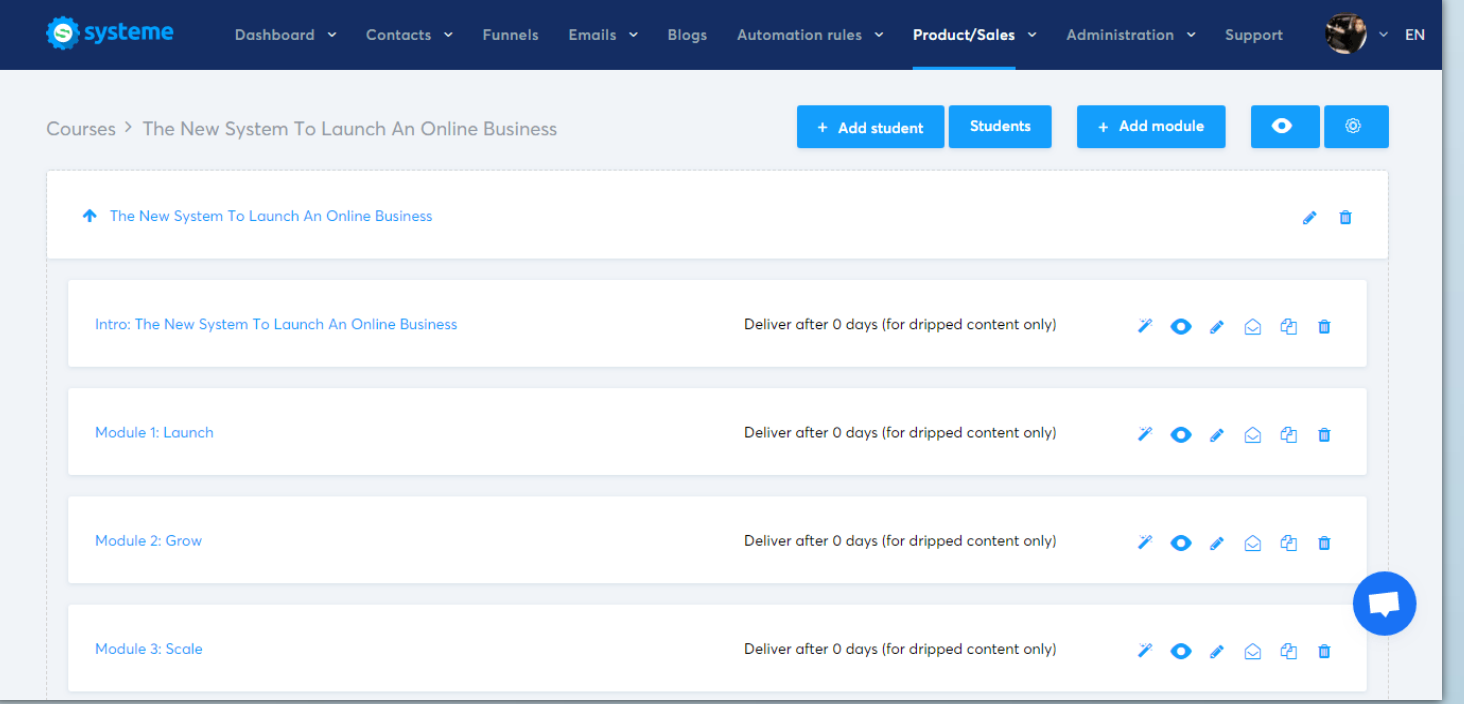Click the magic wand icon for Module 1: Launch
This screenshot has width=1464, height=704.
1145,434
